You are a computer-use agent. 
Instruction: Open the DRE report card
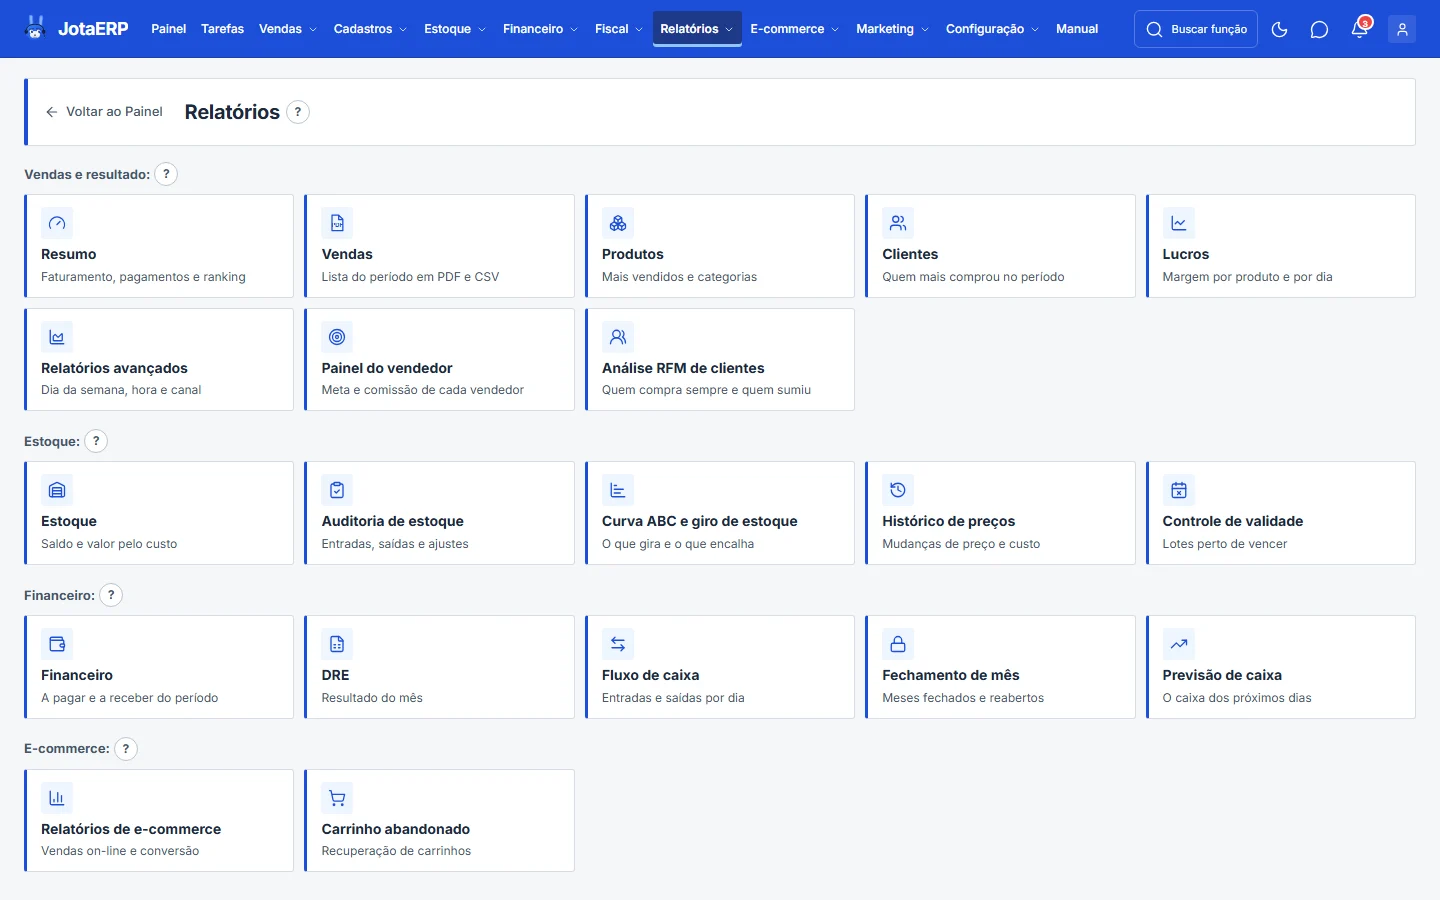click(440, 667)
